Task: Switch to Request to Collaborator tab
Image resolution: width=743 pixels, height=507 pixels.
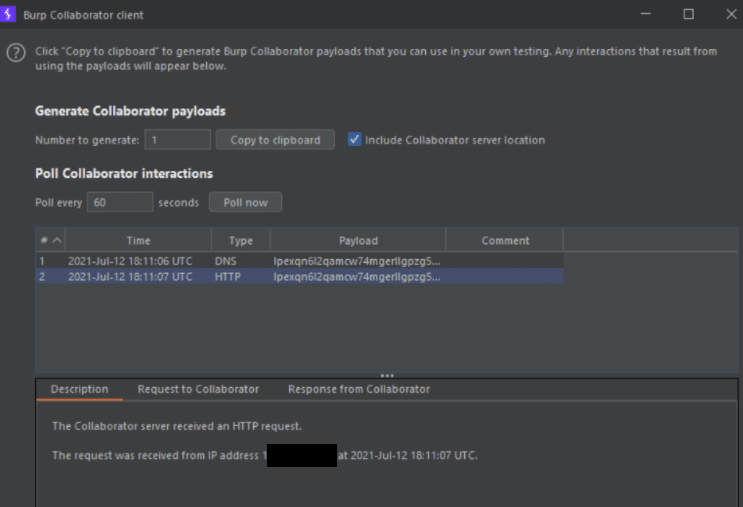Action: point(198,389)
